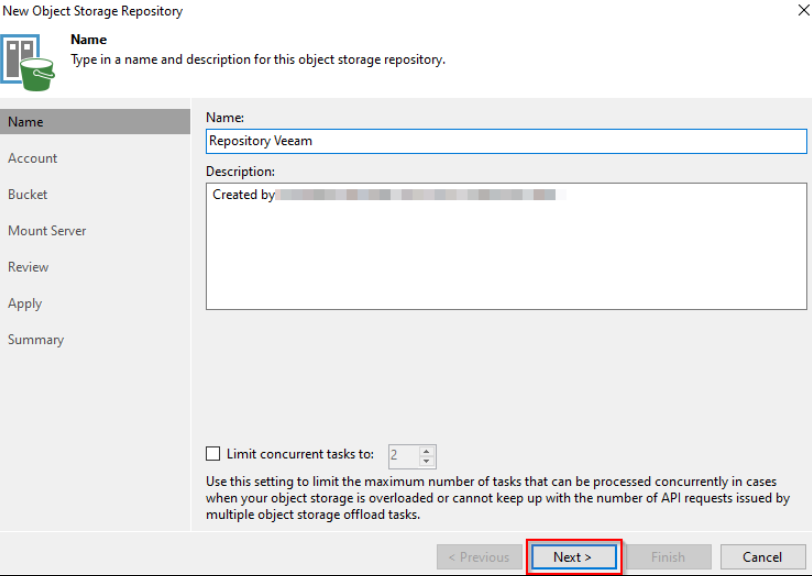Screen dimensions: 812x576
Task: Click the Finish button
Action: 668,557
